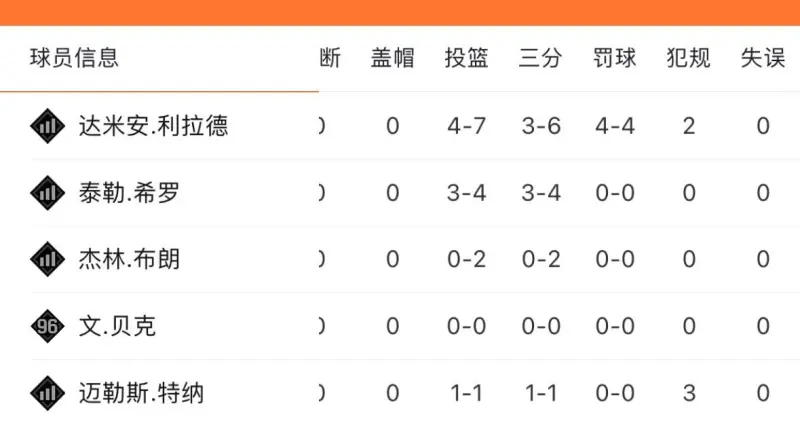Open player 达米安.利拉德's profile
This screenshot has width=800, height=421.
pos(153,126)
